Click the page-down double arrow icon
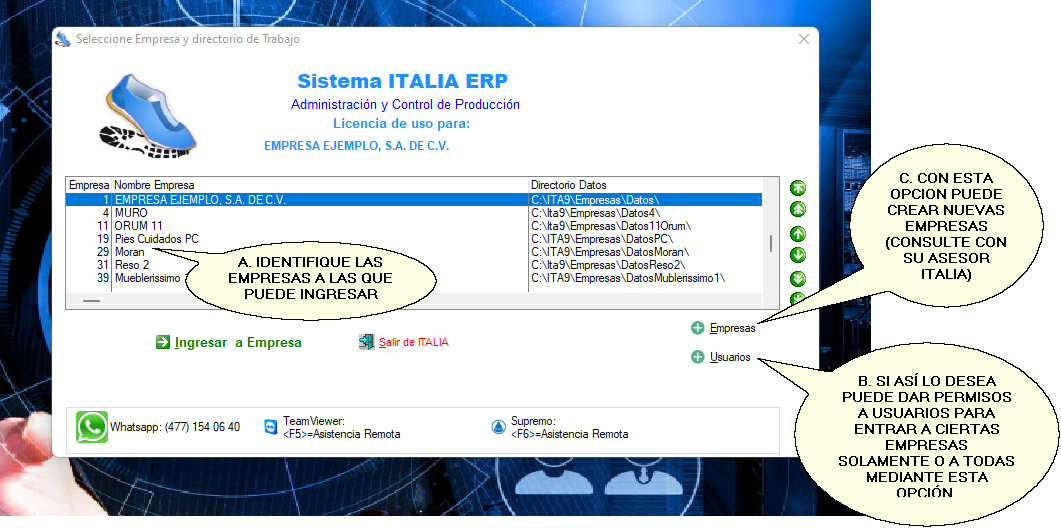1061x528 pixels. coord(798,279)
